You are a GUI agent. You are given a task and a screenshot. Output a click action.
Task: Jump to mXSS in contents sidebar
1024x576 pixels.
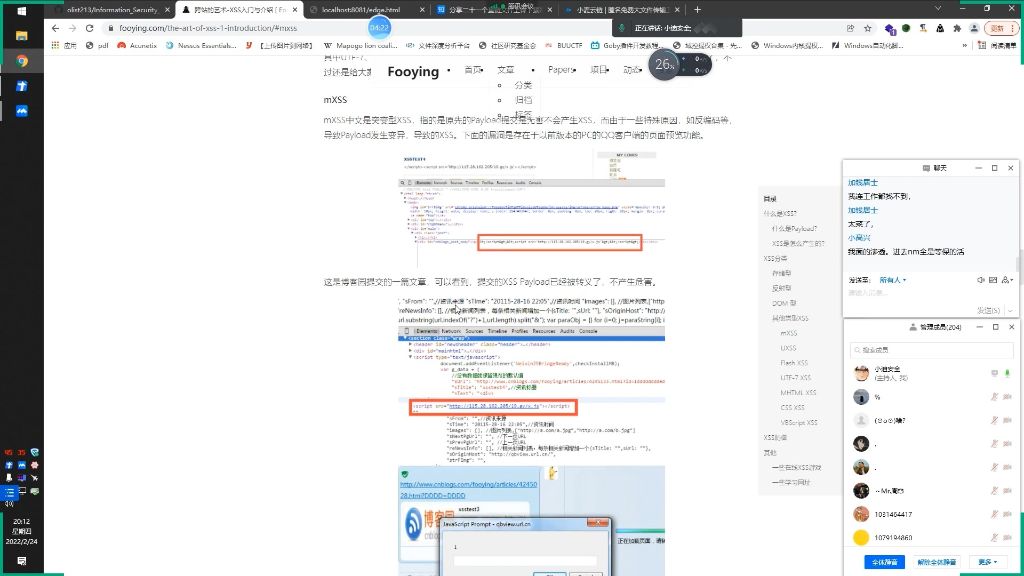tap(788, 333)
